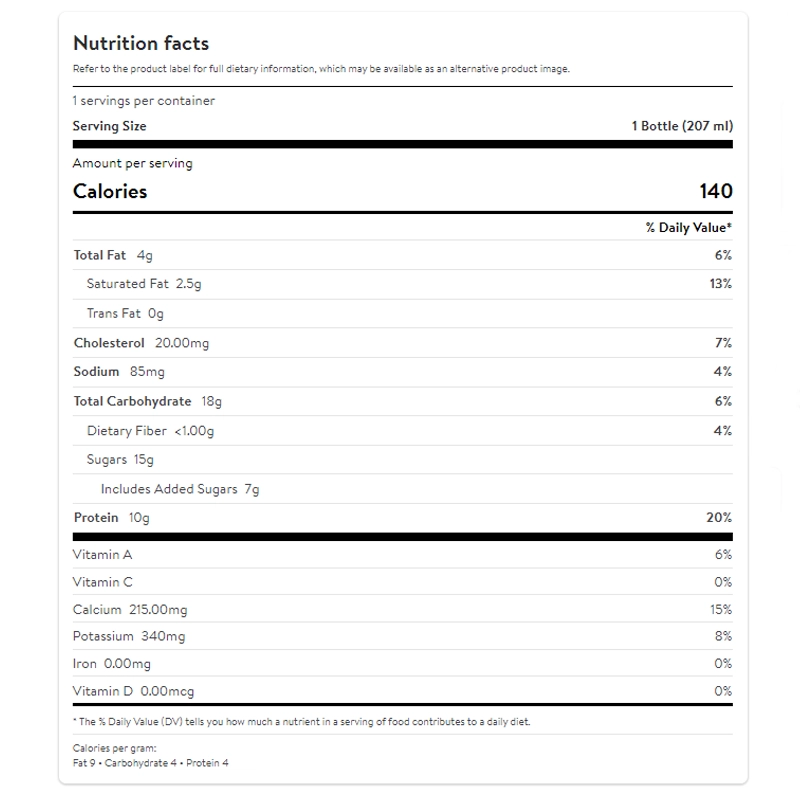
Task: Select the Dietary Fiber entry
Action: click(151, 431)
